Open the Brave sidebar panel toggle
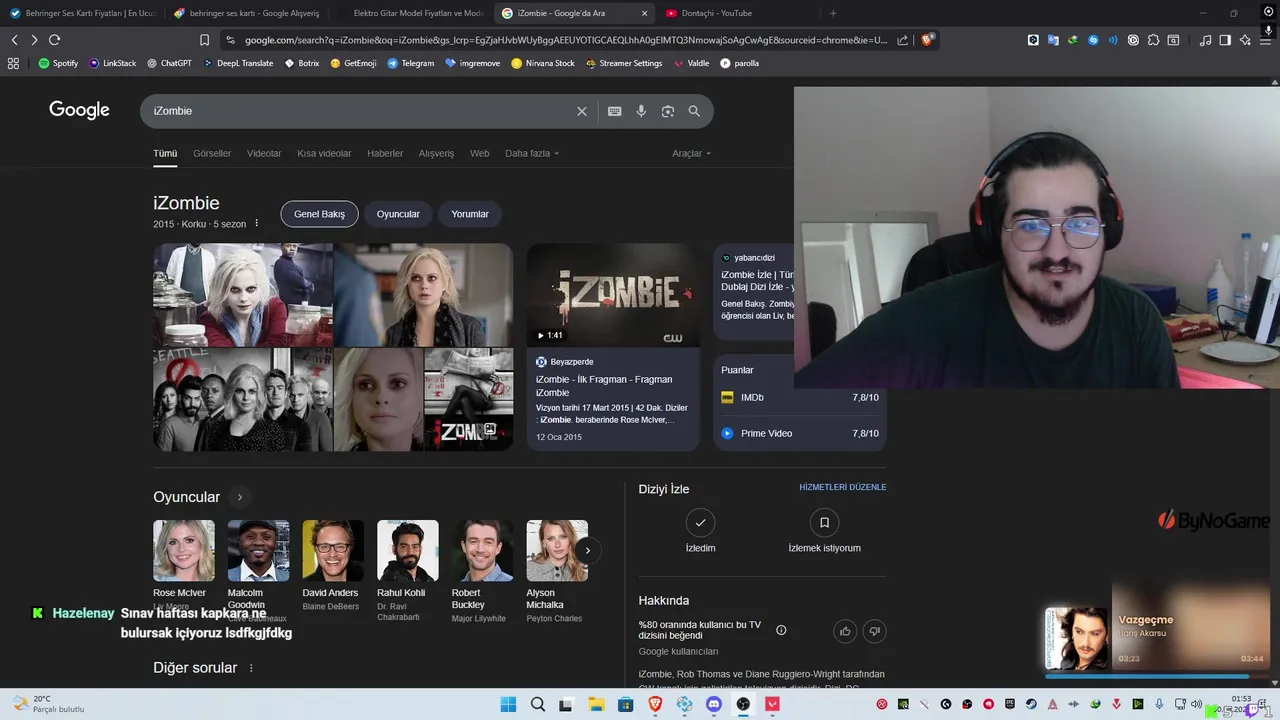1280x720 pixels. [x=1225, y=40]
